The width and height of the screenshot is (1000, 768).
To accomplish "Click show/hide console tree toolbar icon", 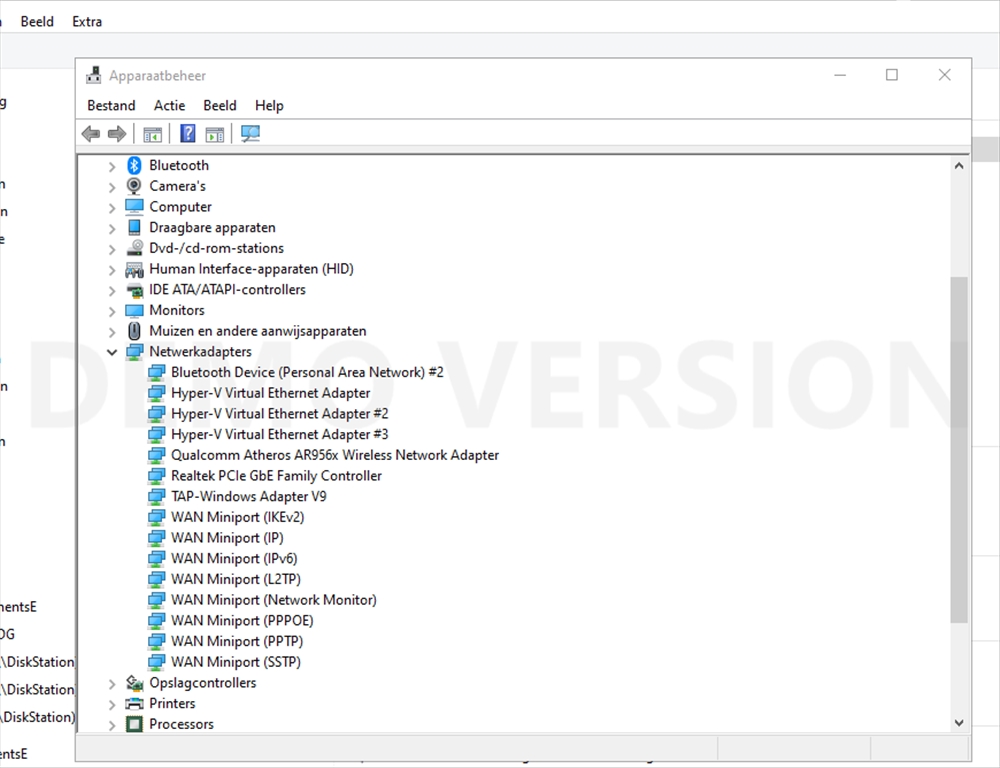I will click(x=152, y=134).
